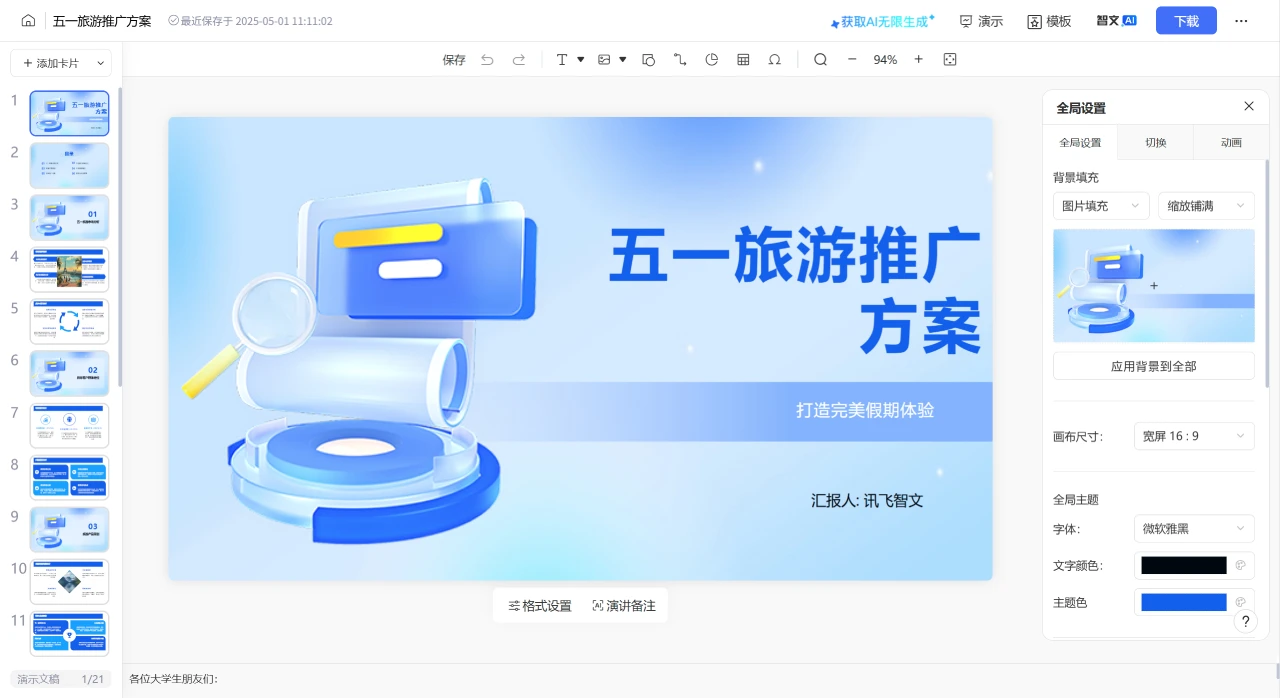The image size is (1280, 698).
Task: Switch to the 动画 animation tab
Action: pyautogui.click(x=1231, y=142)
